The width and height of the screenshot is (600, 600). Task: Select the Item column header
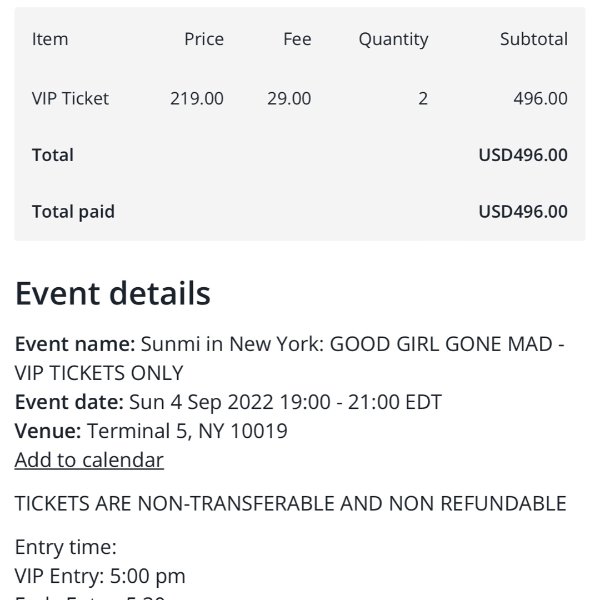click(50, 39)
